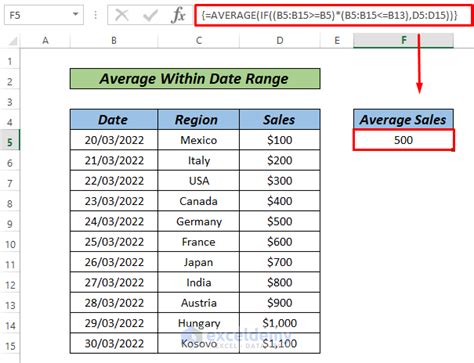The image size is (474, 363).
Task: Select column B header
Action: tap(114, 41)
